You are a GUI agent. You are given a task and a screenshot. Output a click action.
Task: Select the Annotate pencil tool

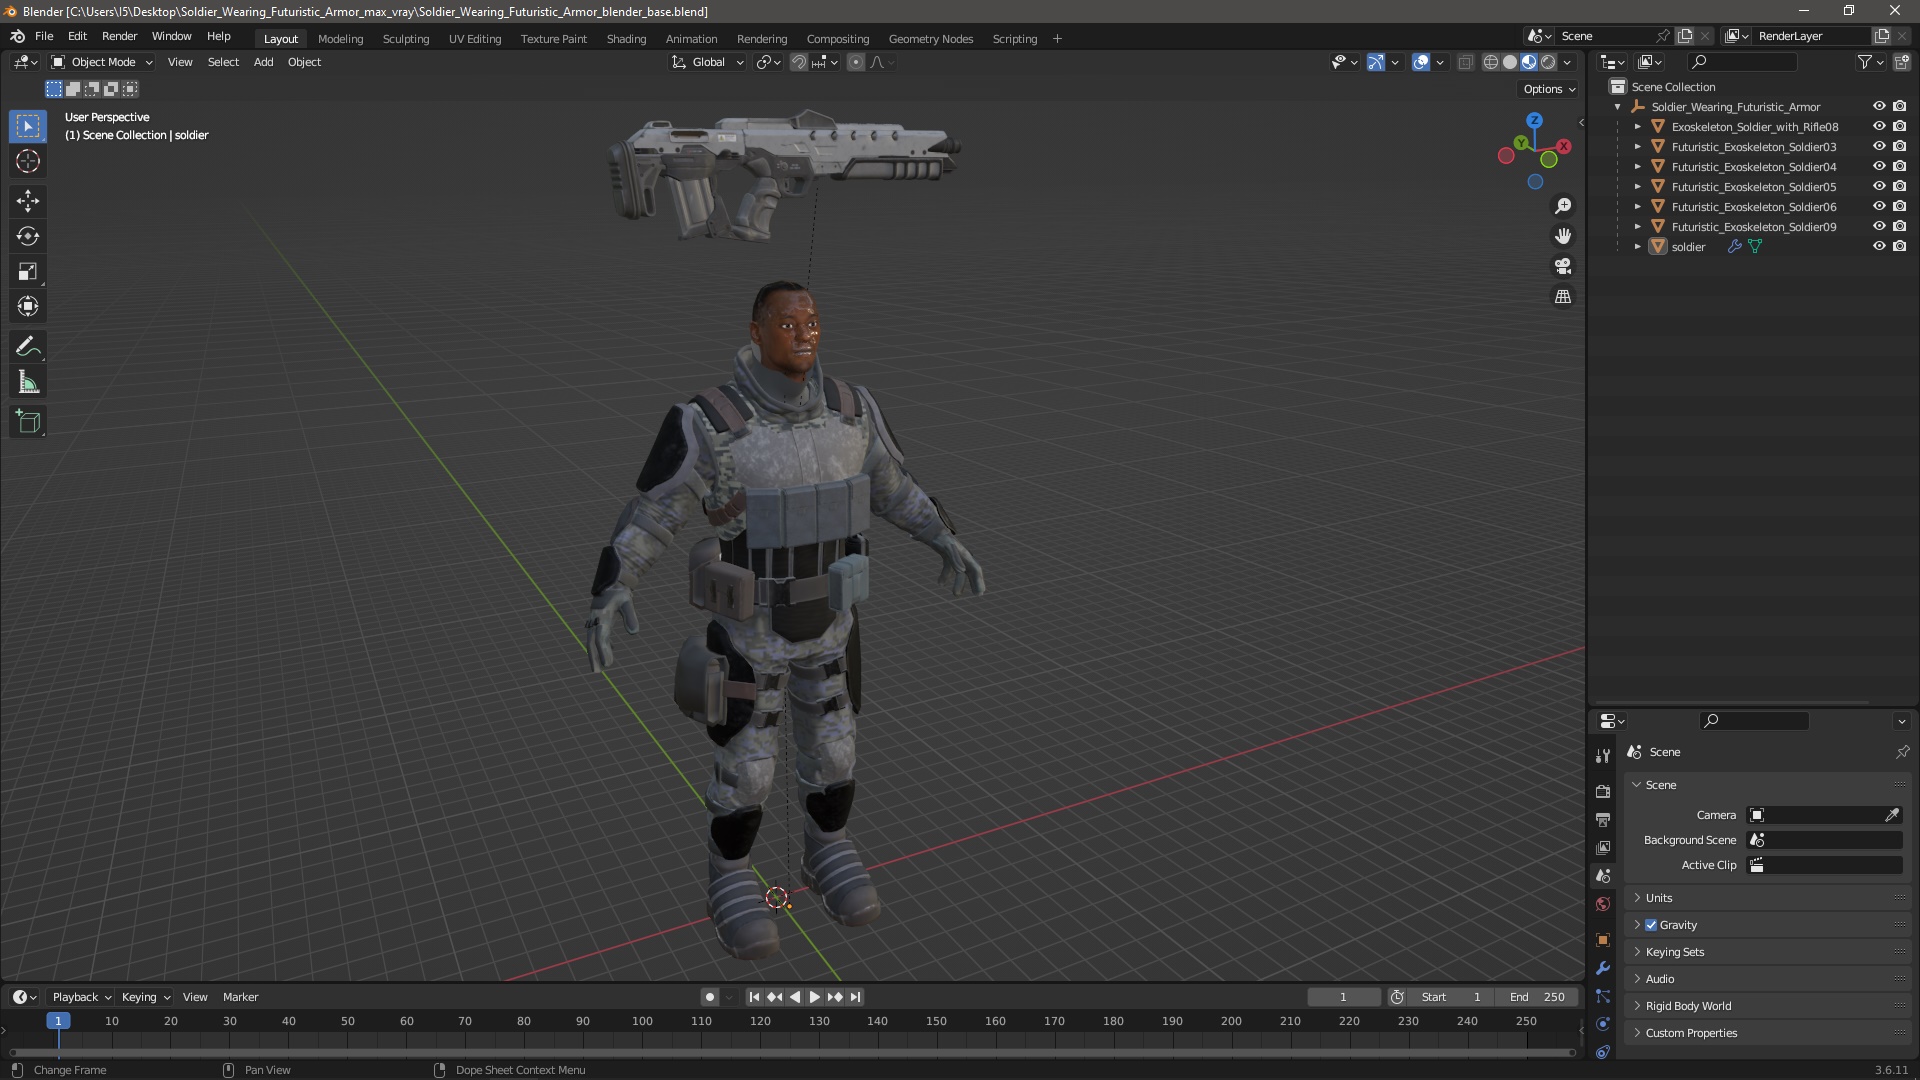28,347
